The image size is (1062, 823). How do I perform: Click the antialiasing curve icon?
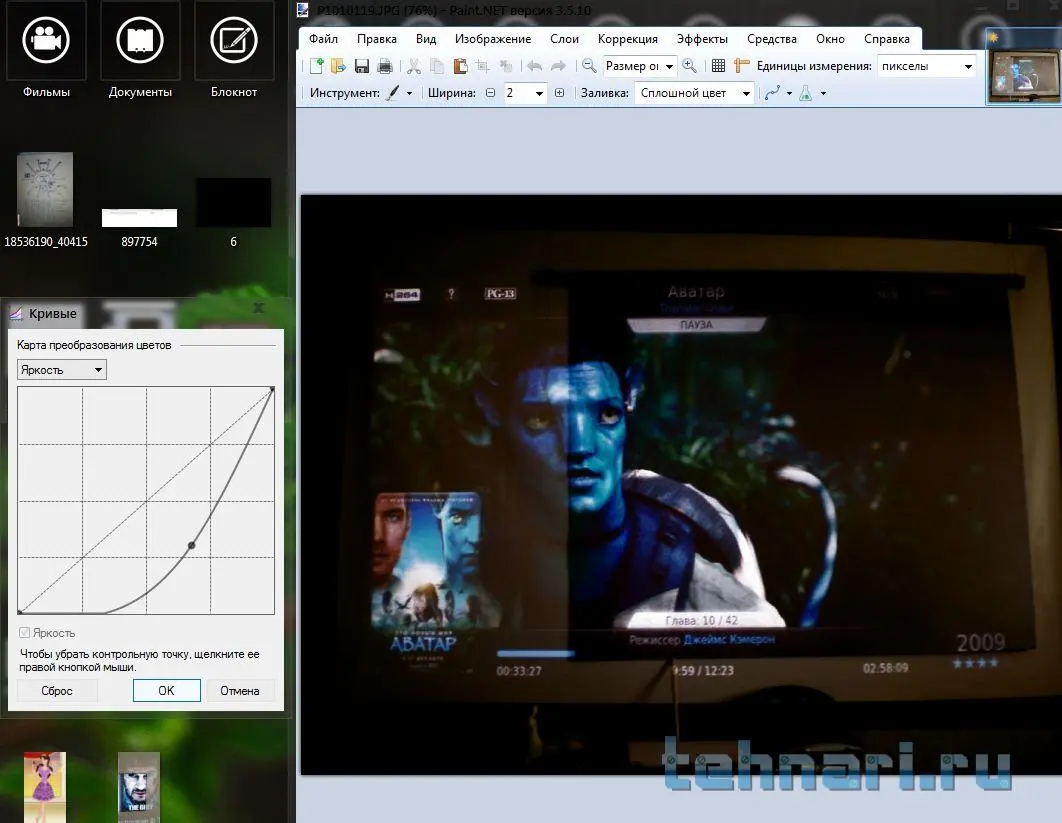[x=772, y=93]
